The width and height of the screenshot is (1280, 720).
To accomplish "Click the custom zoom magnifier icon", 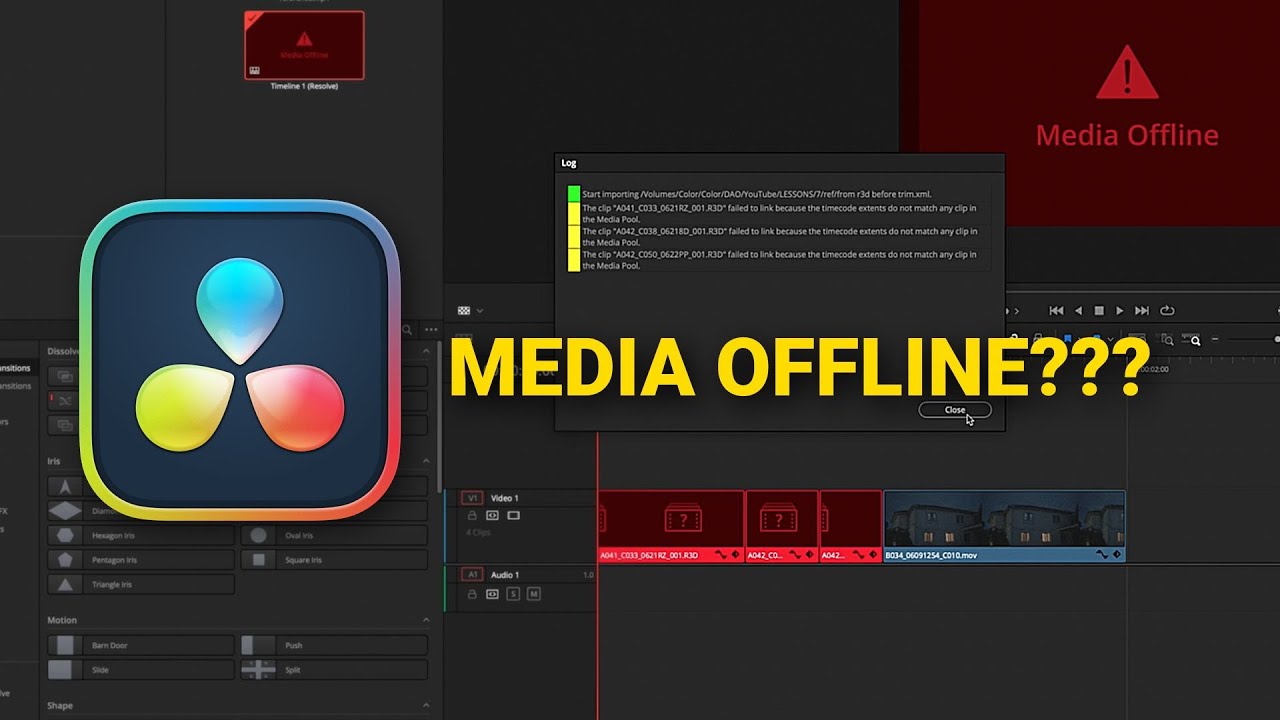I will (1192, 340).
